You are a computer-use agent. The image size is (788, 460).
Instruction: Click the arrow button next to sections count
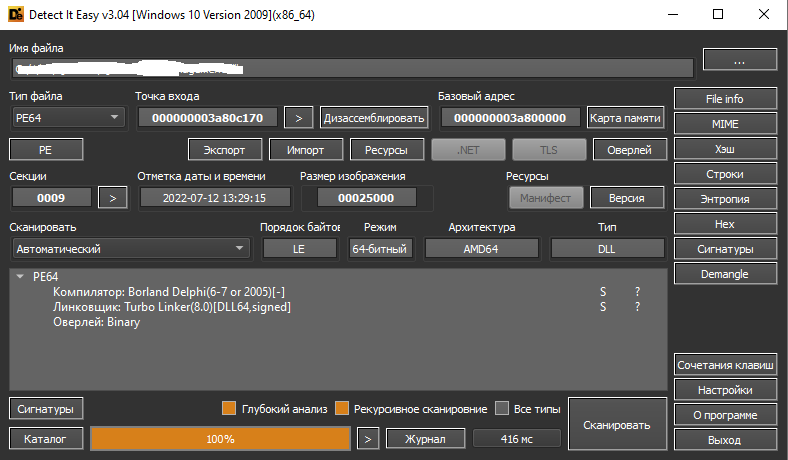[113, 198]
